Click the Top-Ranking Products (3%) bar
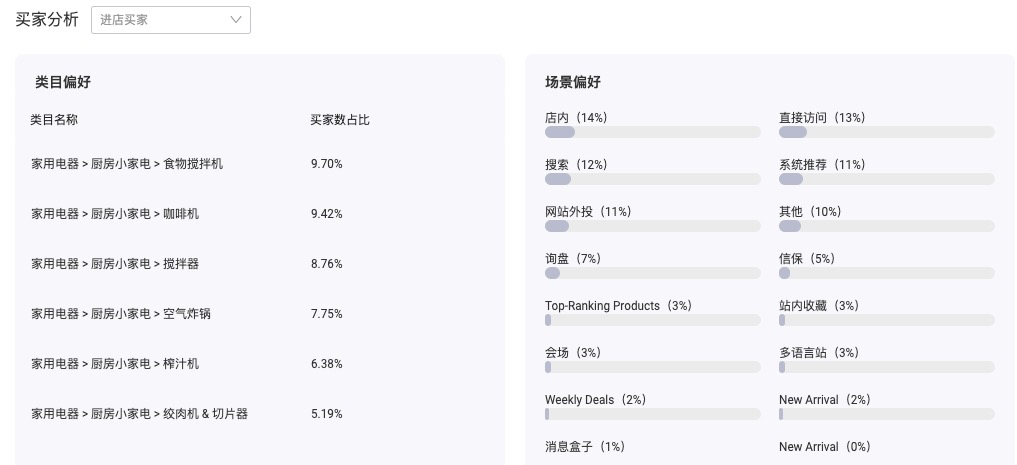 (652, 320)
